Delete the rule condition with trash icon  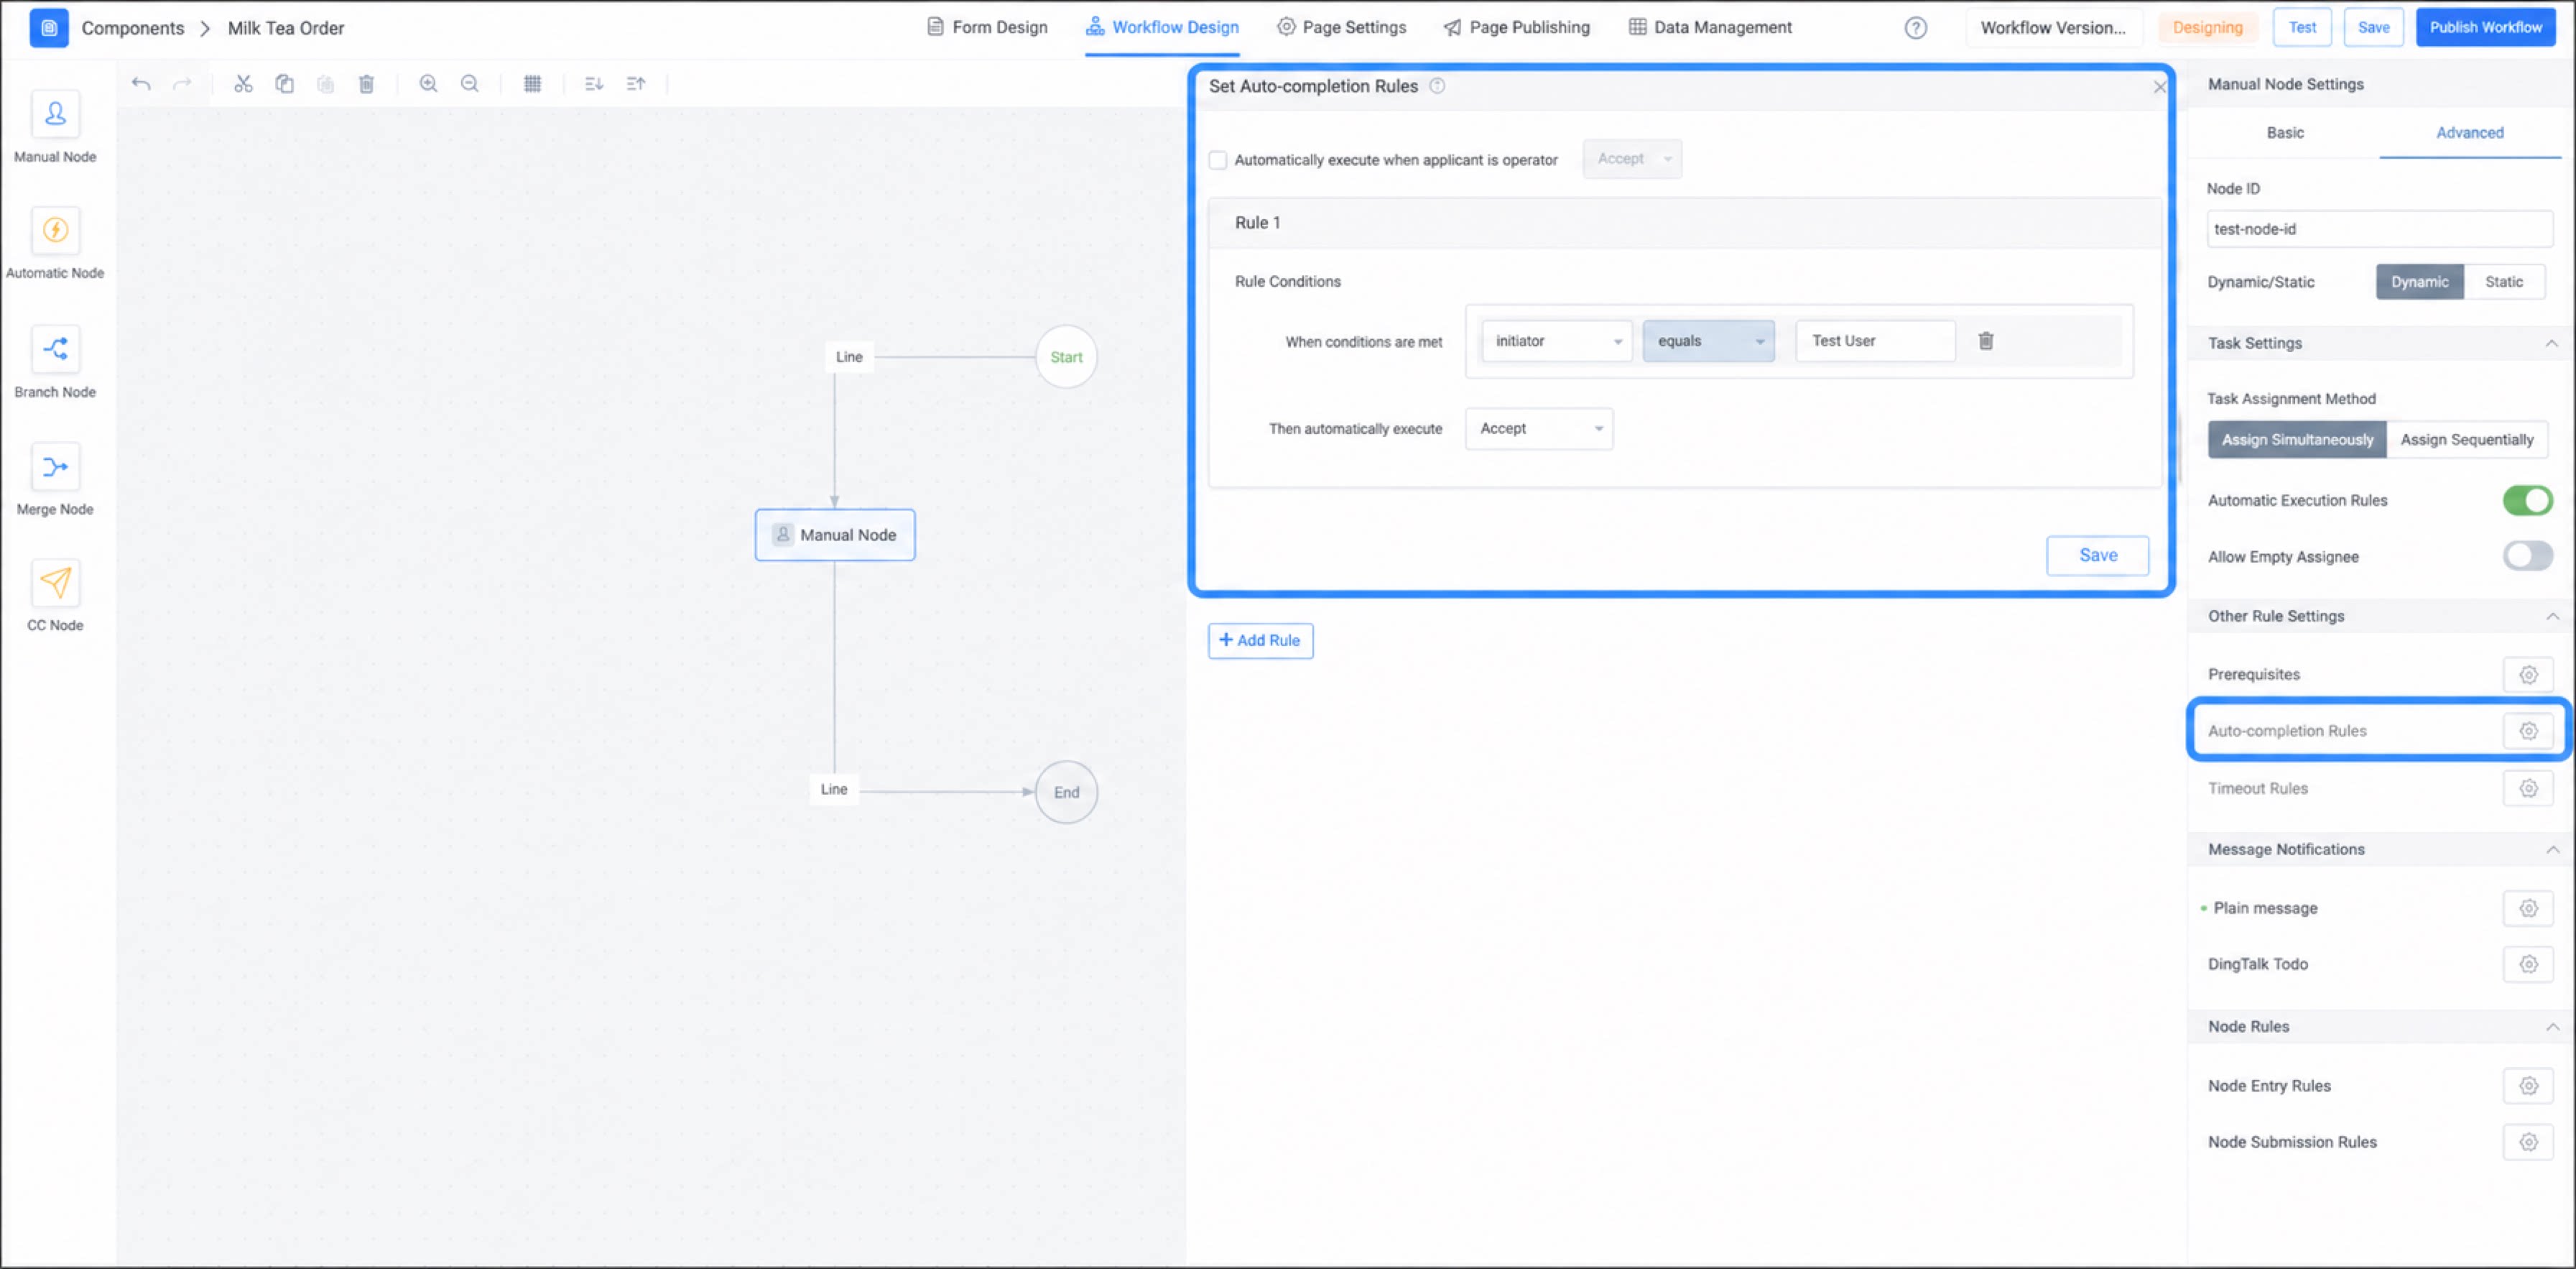pyautogui.click(x=1985, y=341)
